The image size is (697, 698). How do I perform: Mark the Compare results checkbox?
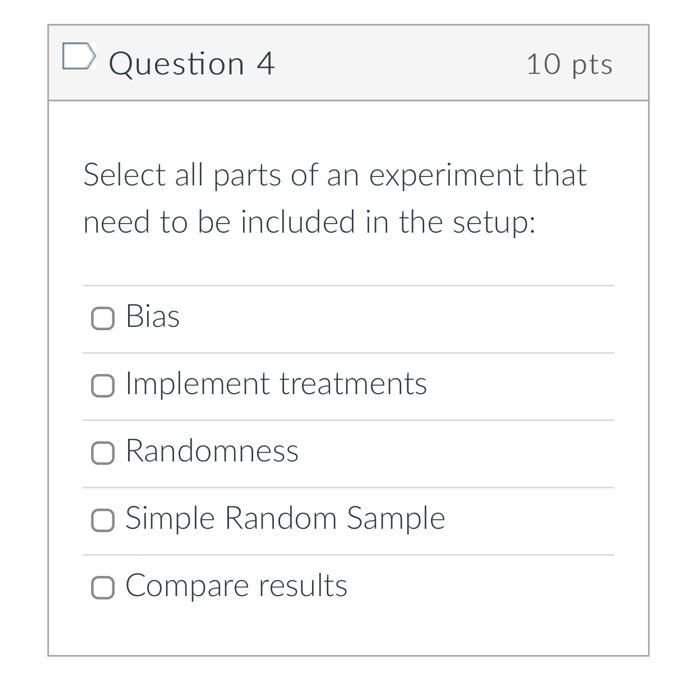102,588
